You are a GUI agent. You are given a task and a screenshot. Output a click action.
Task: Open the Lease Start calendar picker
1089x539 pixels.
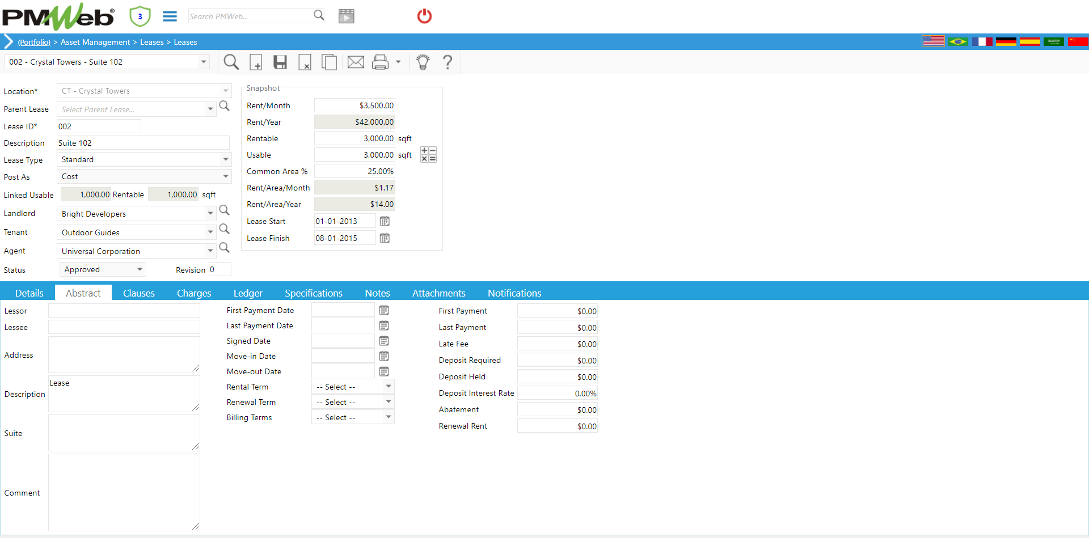tap(384, 221)
